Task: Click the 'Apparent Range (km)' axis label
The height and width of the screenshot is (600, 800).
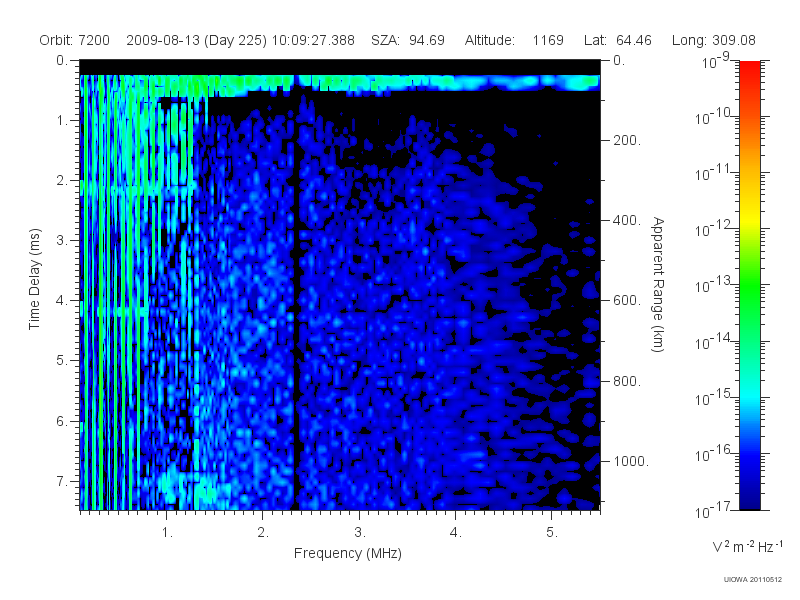Action: (658, 285)
